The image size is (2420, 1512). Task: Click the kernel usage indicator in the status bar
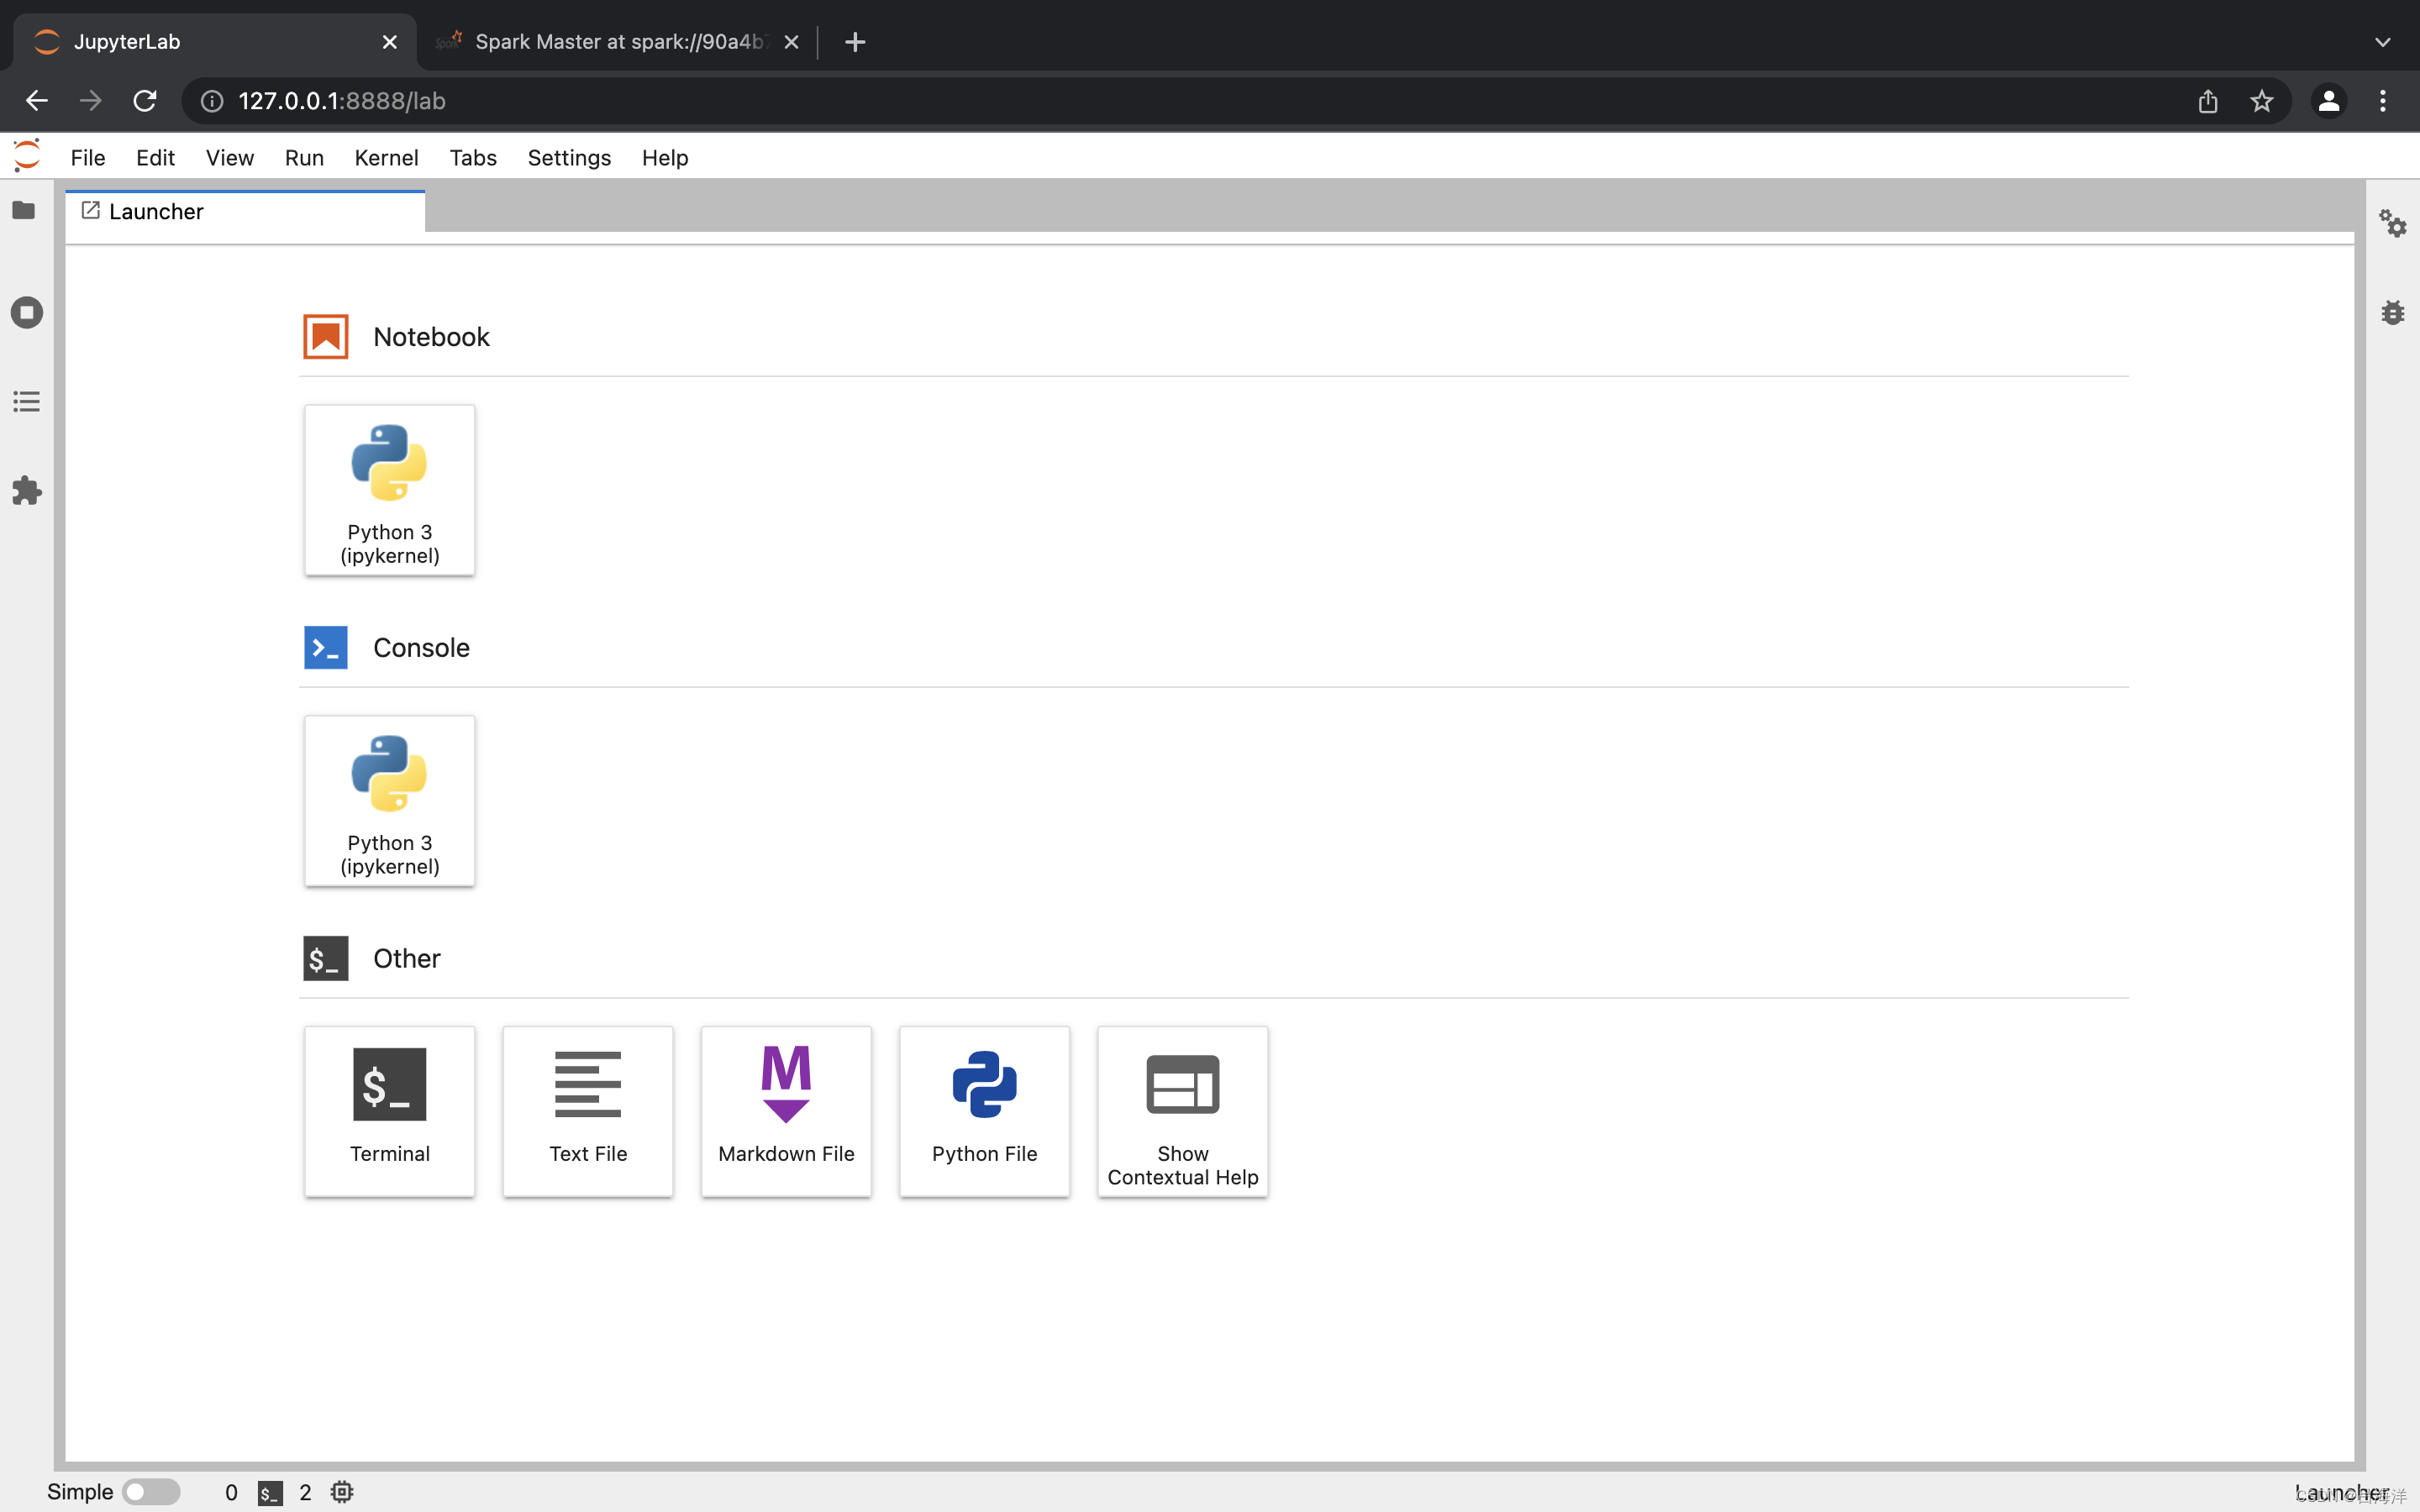click(341, 1491)
